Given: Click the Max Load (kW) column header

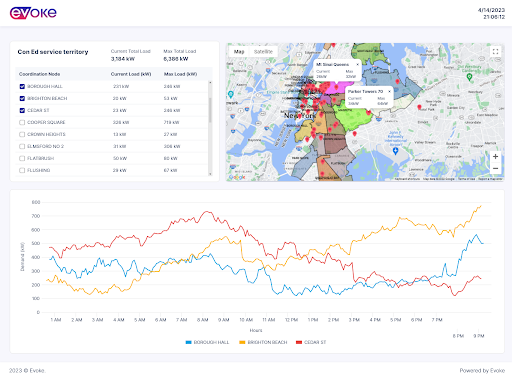Looking at the screenshot, I should click(x=180, y=74).
